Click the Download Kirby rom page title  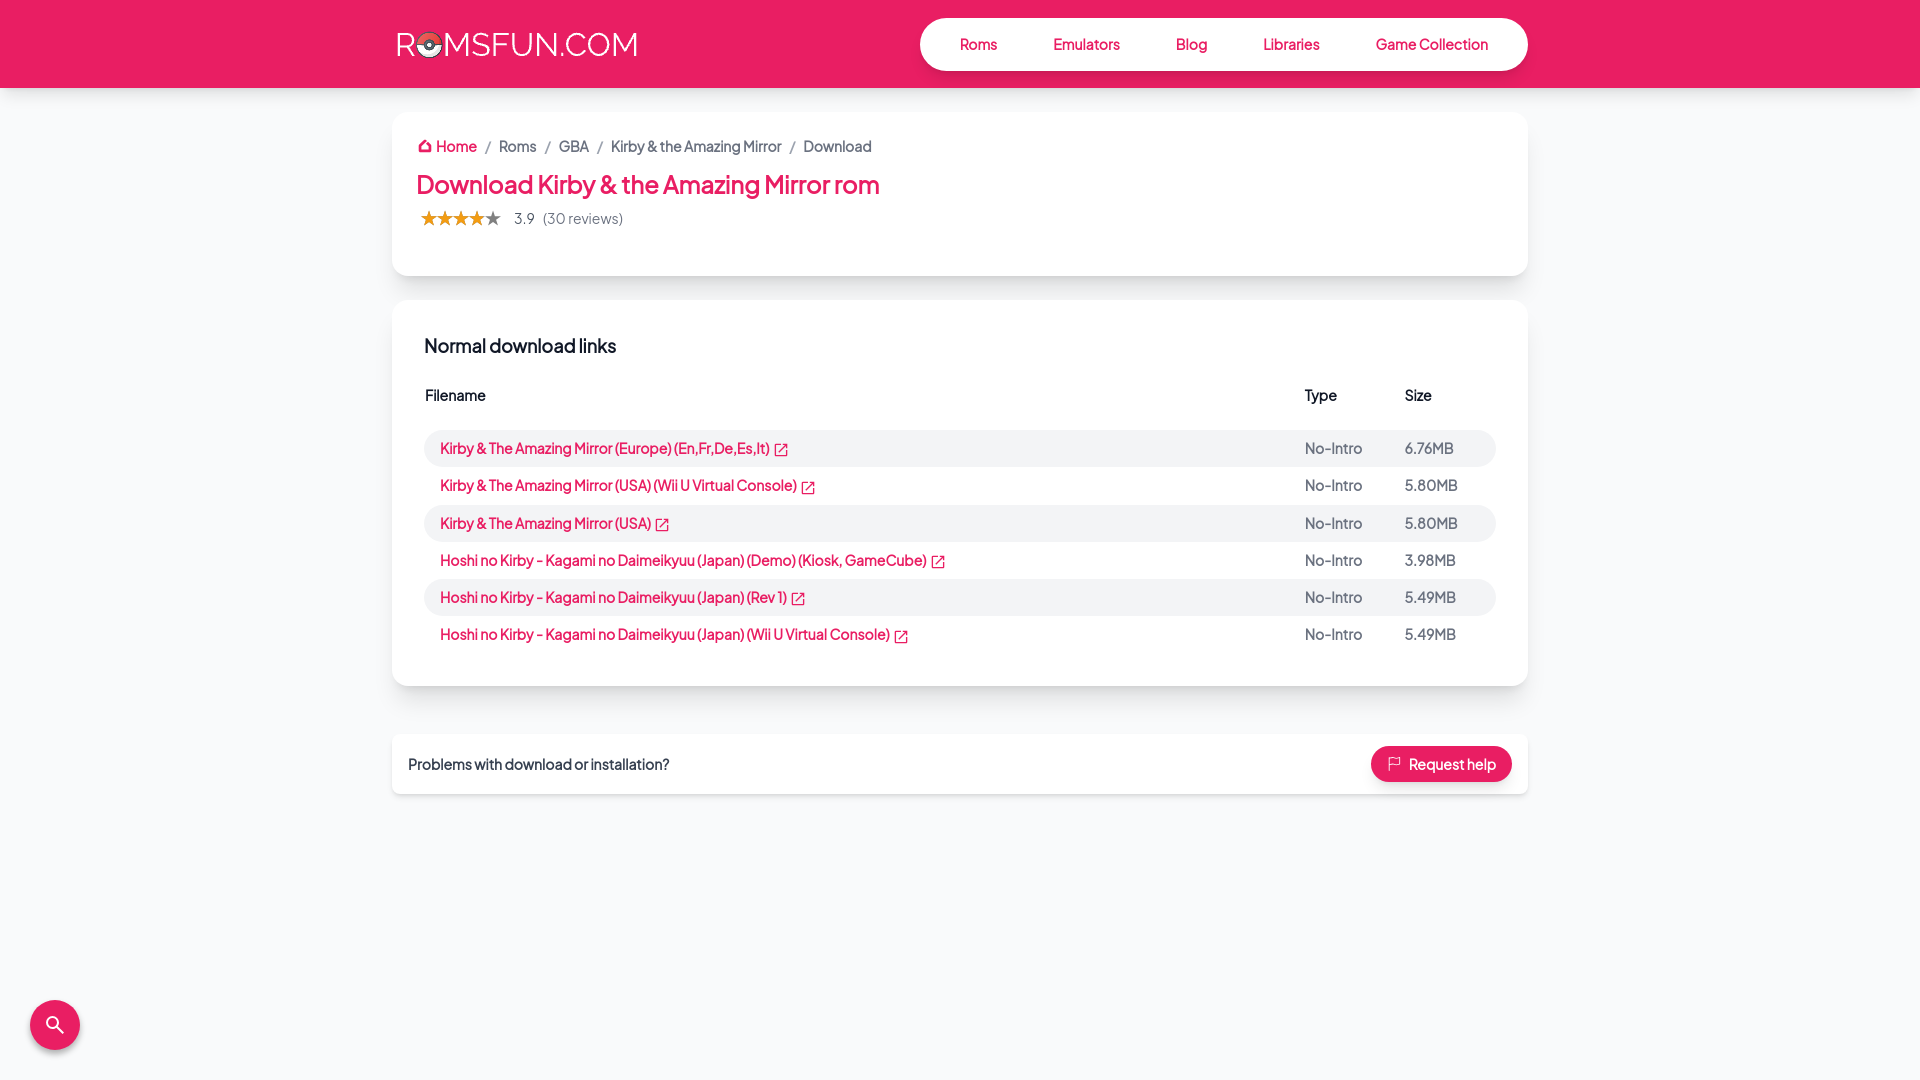tap(648, 184)
